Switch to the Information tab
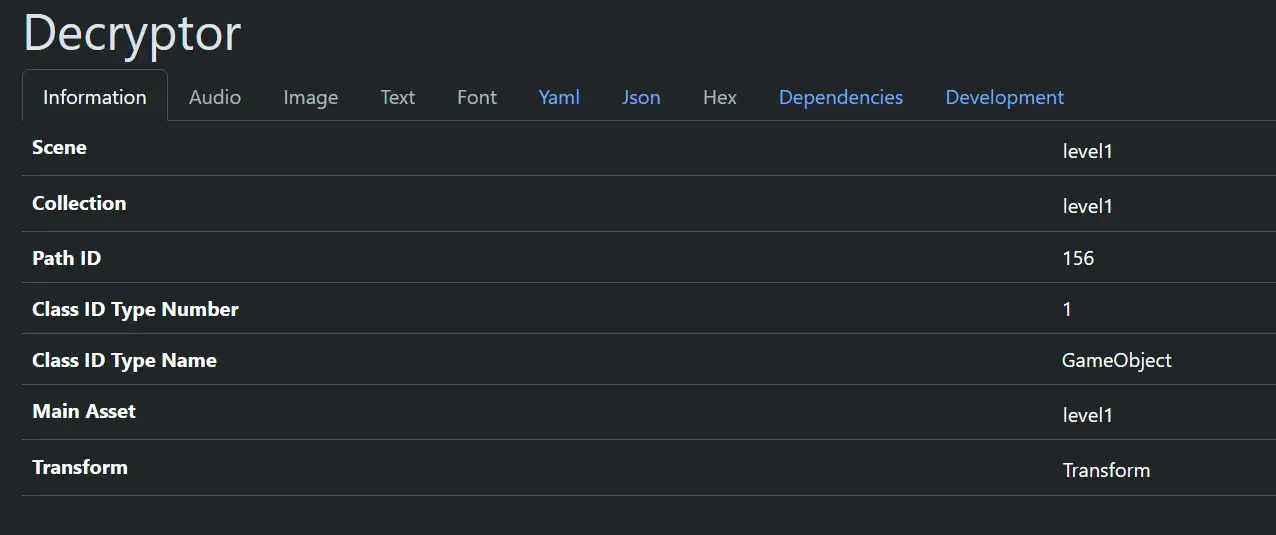The width and height of the screenshot is (1276, 535). [x=95, y=97]
